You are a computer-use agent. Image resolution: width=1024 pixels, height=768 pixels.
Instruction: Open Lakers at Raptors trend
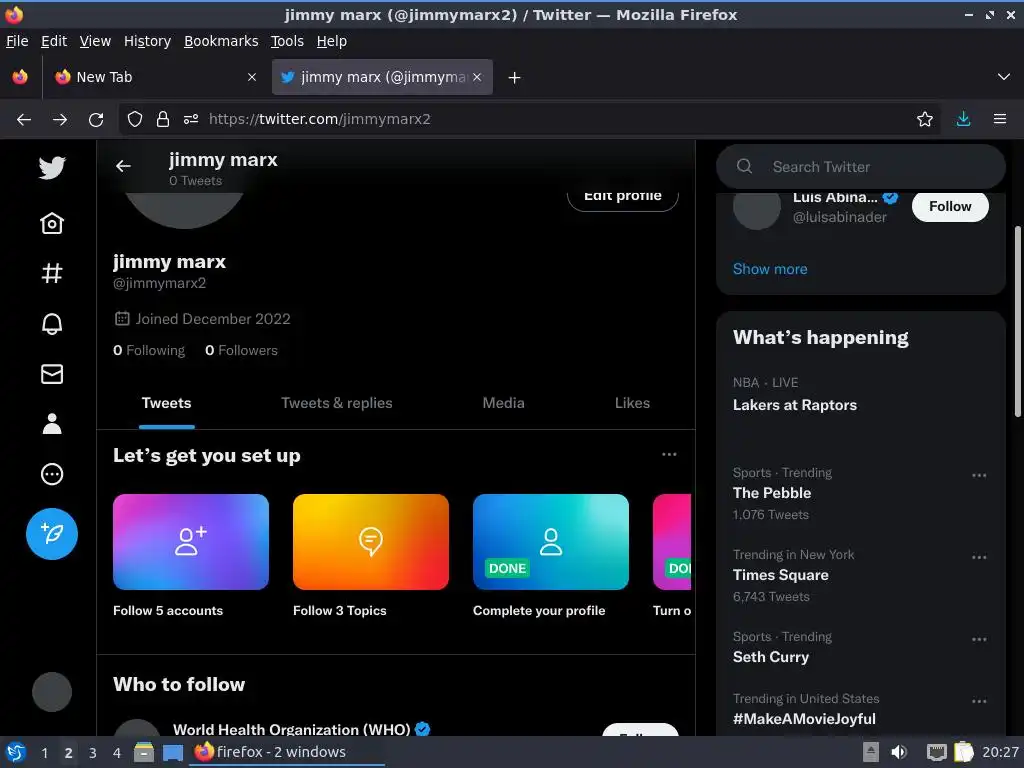pyautogui.click(x=795, y=405)
